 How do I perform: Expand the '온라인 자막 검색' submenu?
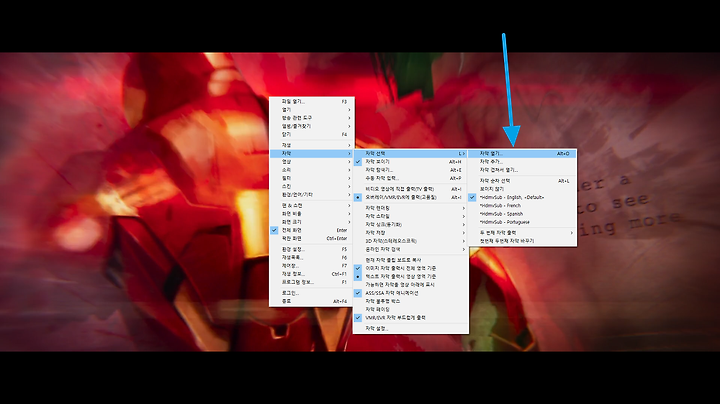(411, 249)
